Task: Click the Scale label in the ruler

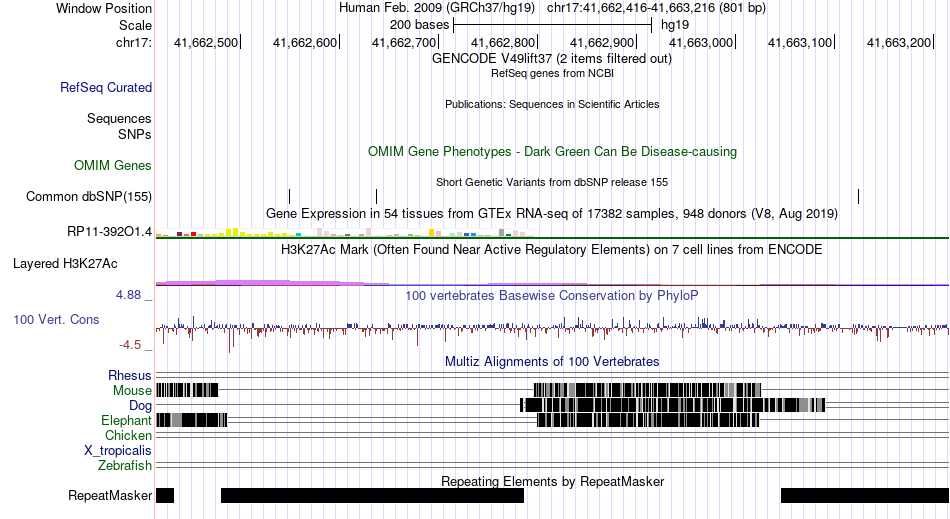Action: pos(135,25)
